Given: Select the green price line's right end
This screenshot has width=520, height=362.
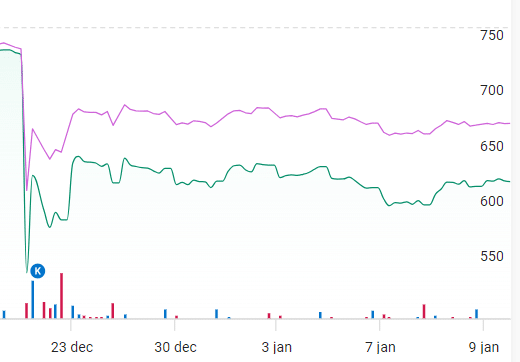Looking at the screenshot, I should tap(509, 181).
